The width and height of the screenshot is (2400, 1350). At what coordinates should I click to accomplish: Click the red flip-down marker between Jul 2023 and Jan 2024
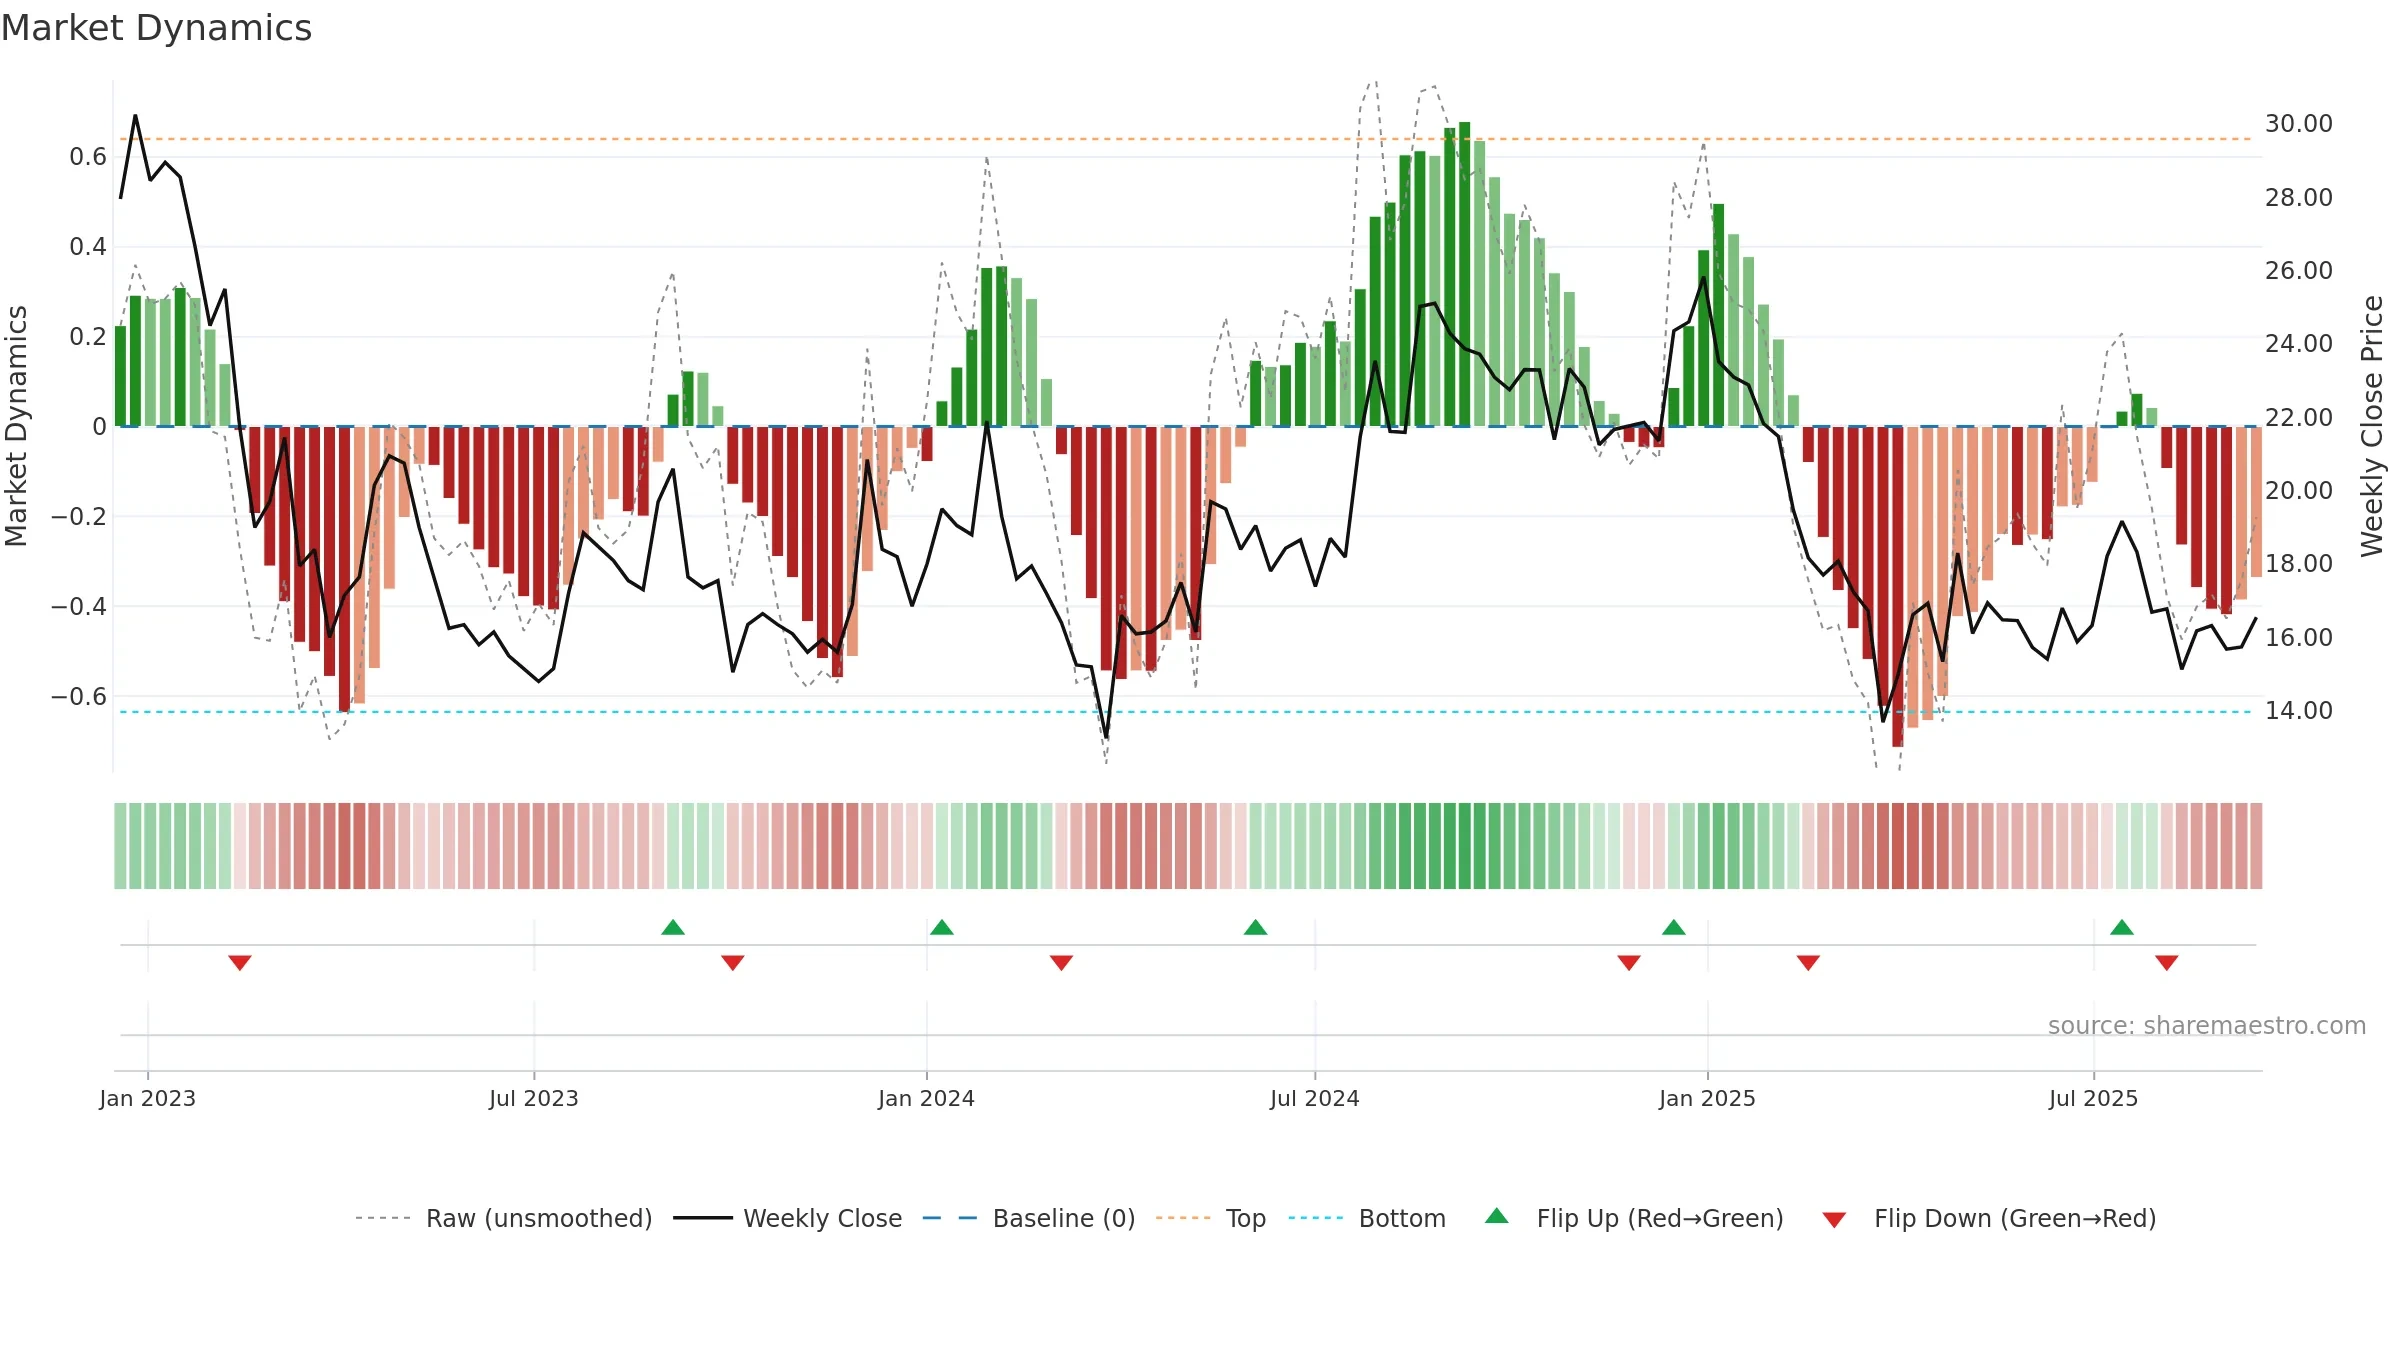(733, 963)
